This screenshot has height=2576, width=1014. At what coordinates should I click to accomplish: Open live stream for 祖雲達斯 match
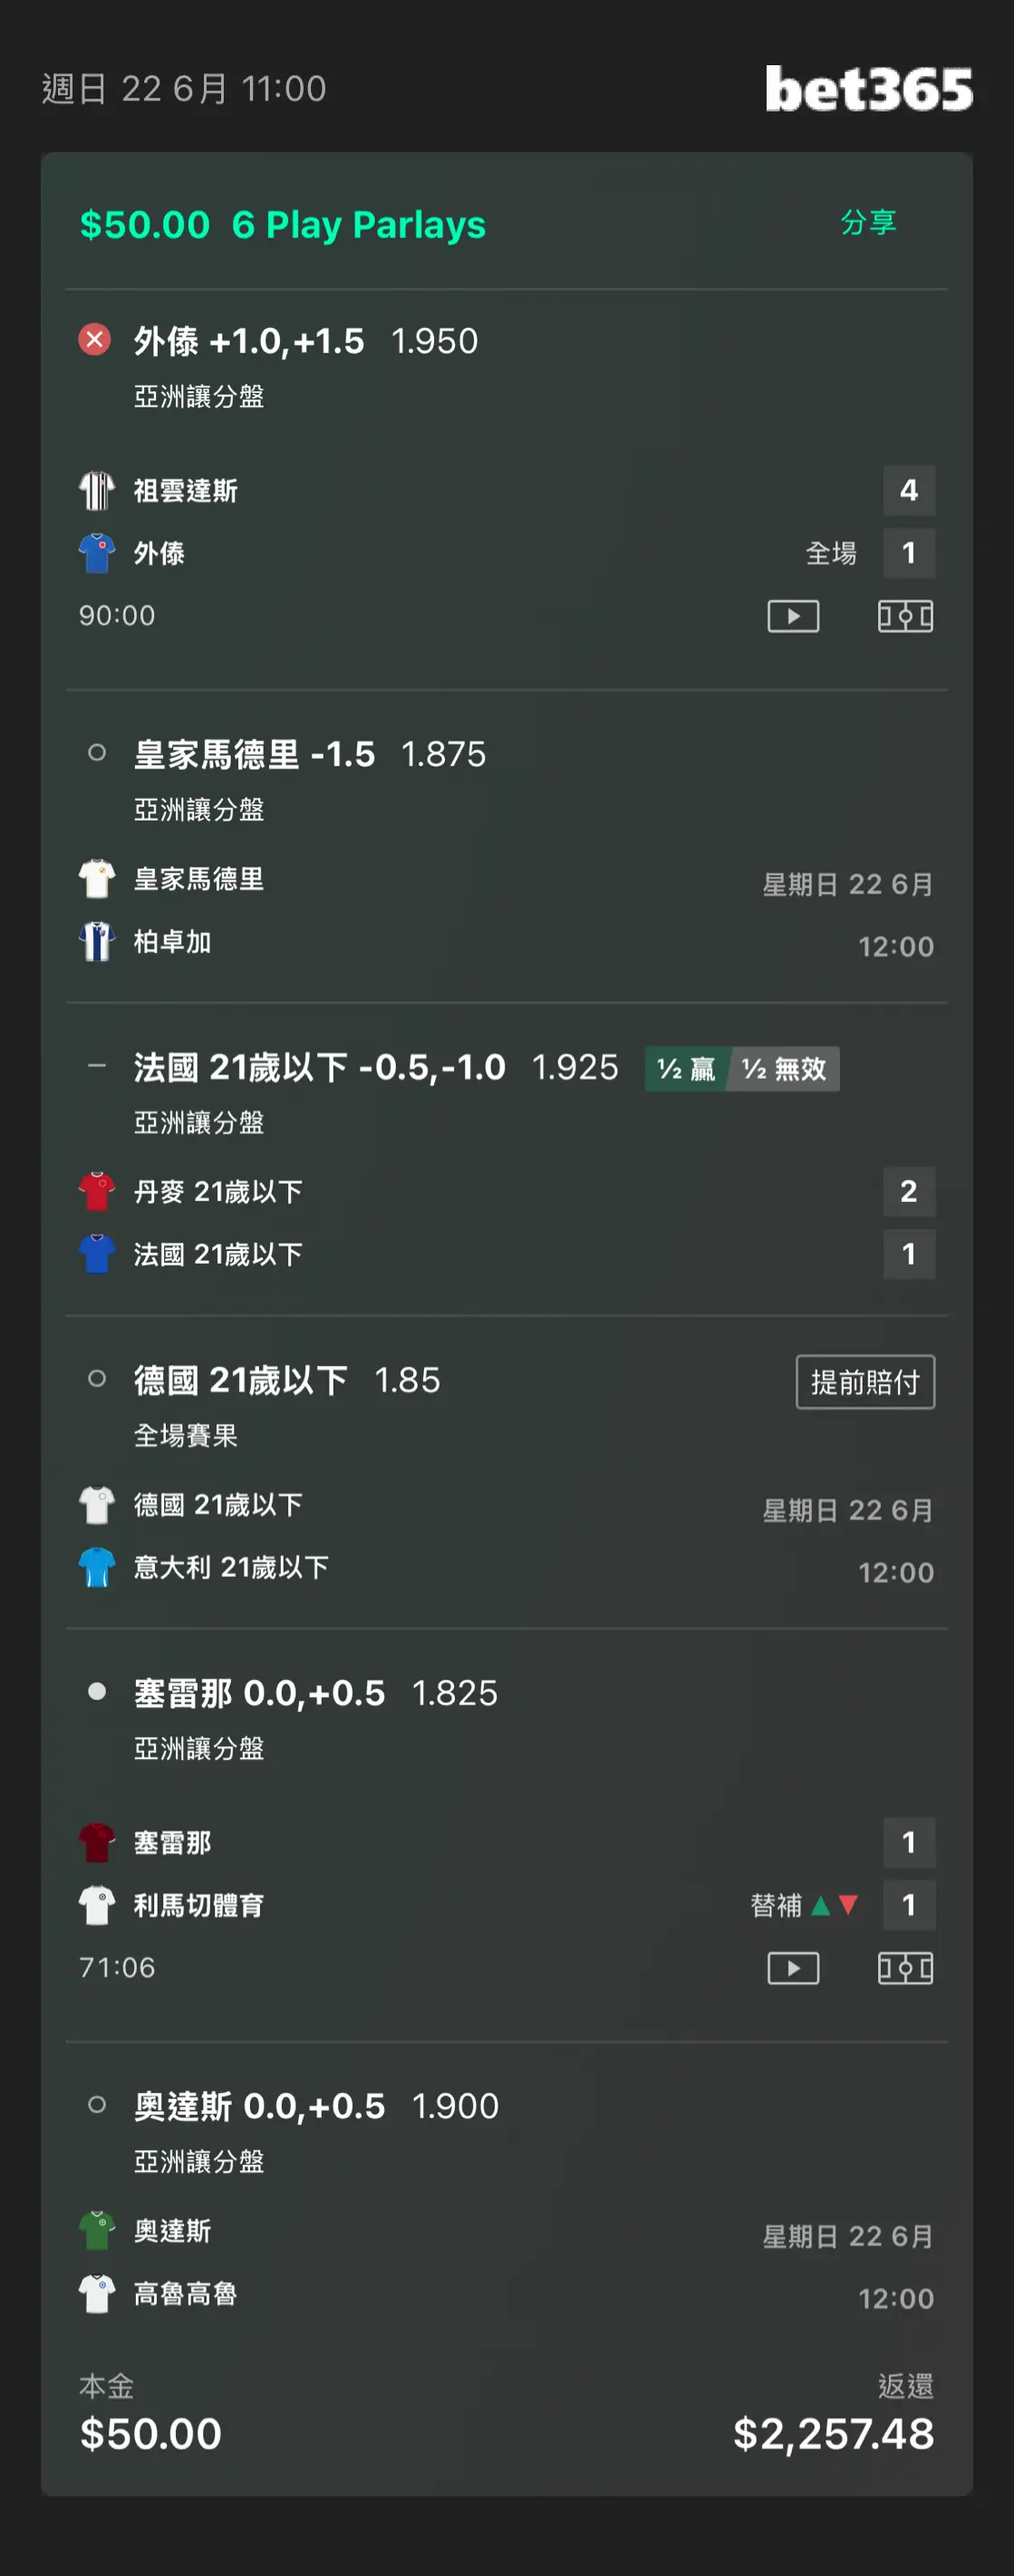click(x=793, y=616)
